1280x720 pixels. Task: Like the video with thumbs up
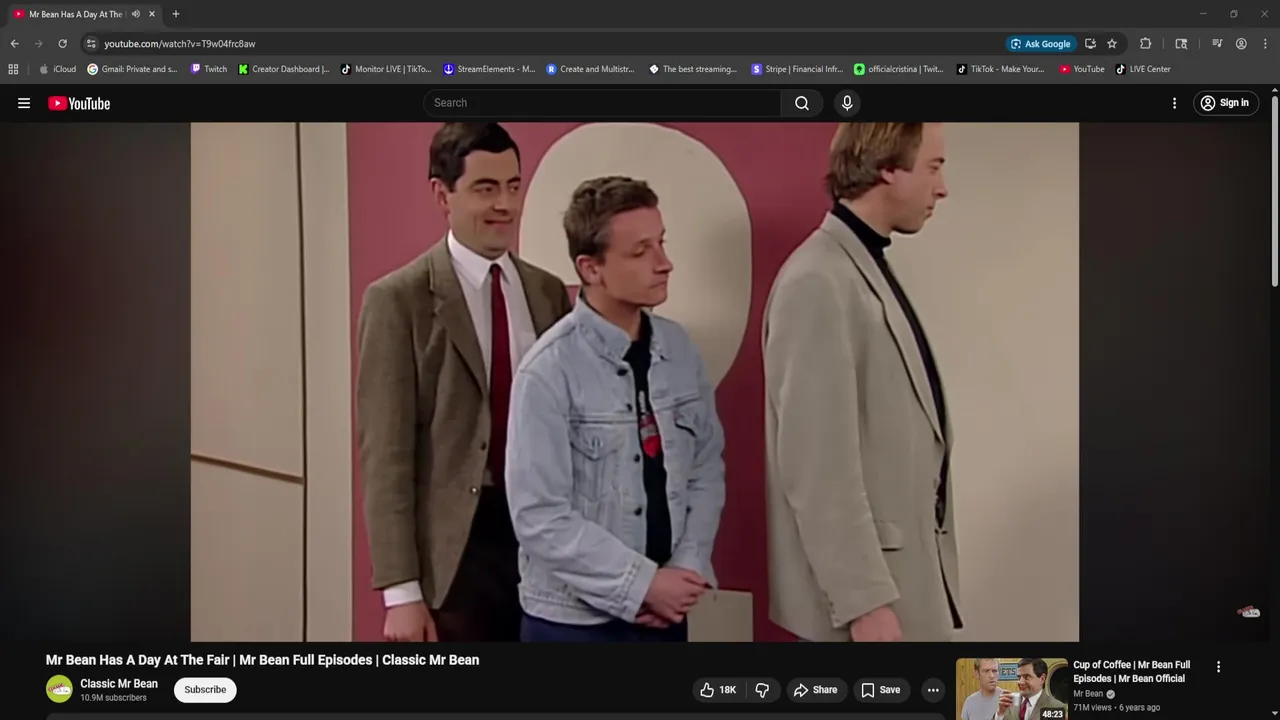[718, 690]
